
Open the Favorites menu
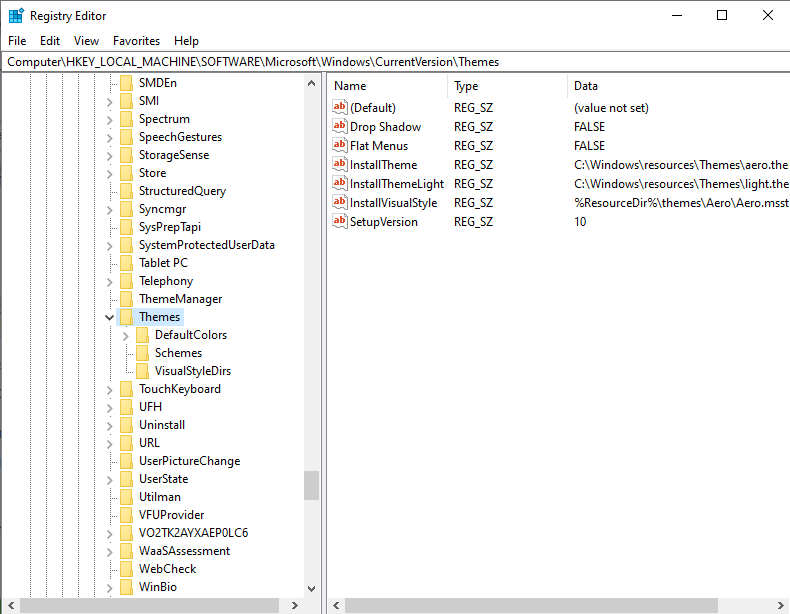click(x=136, y=41)
